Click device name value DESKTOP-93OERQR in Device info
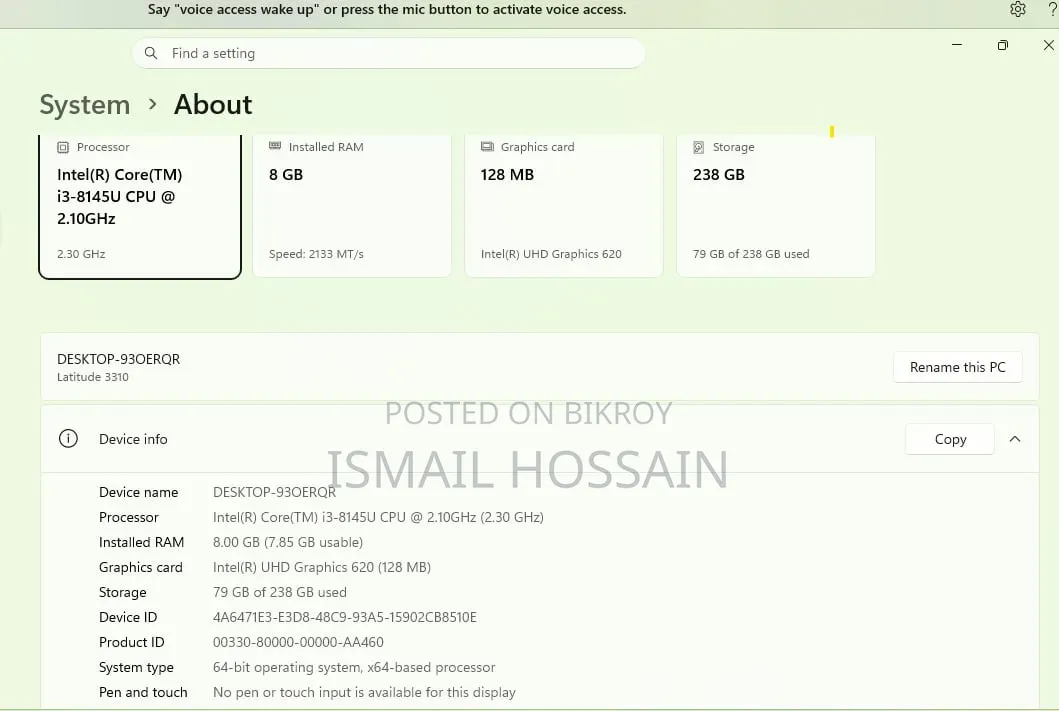Screen dimensions: 1059x711 point(274,492)
